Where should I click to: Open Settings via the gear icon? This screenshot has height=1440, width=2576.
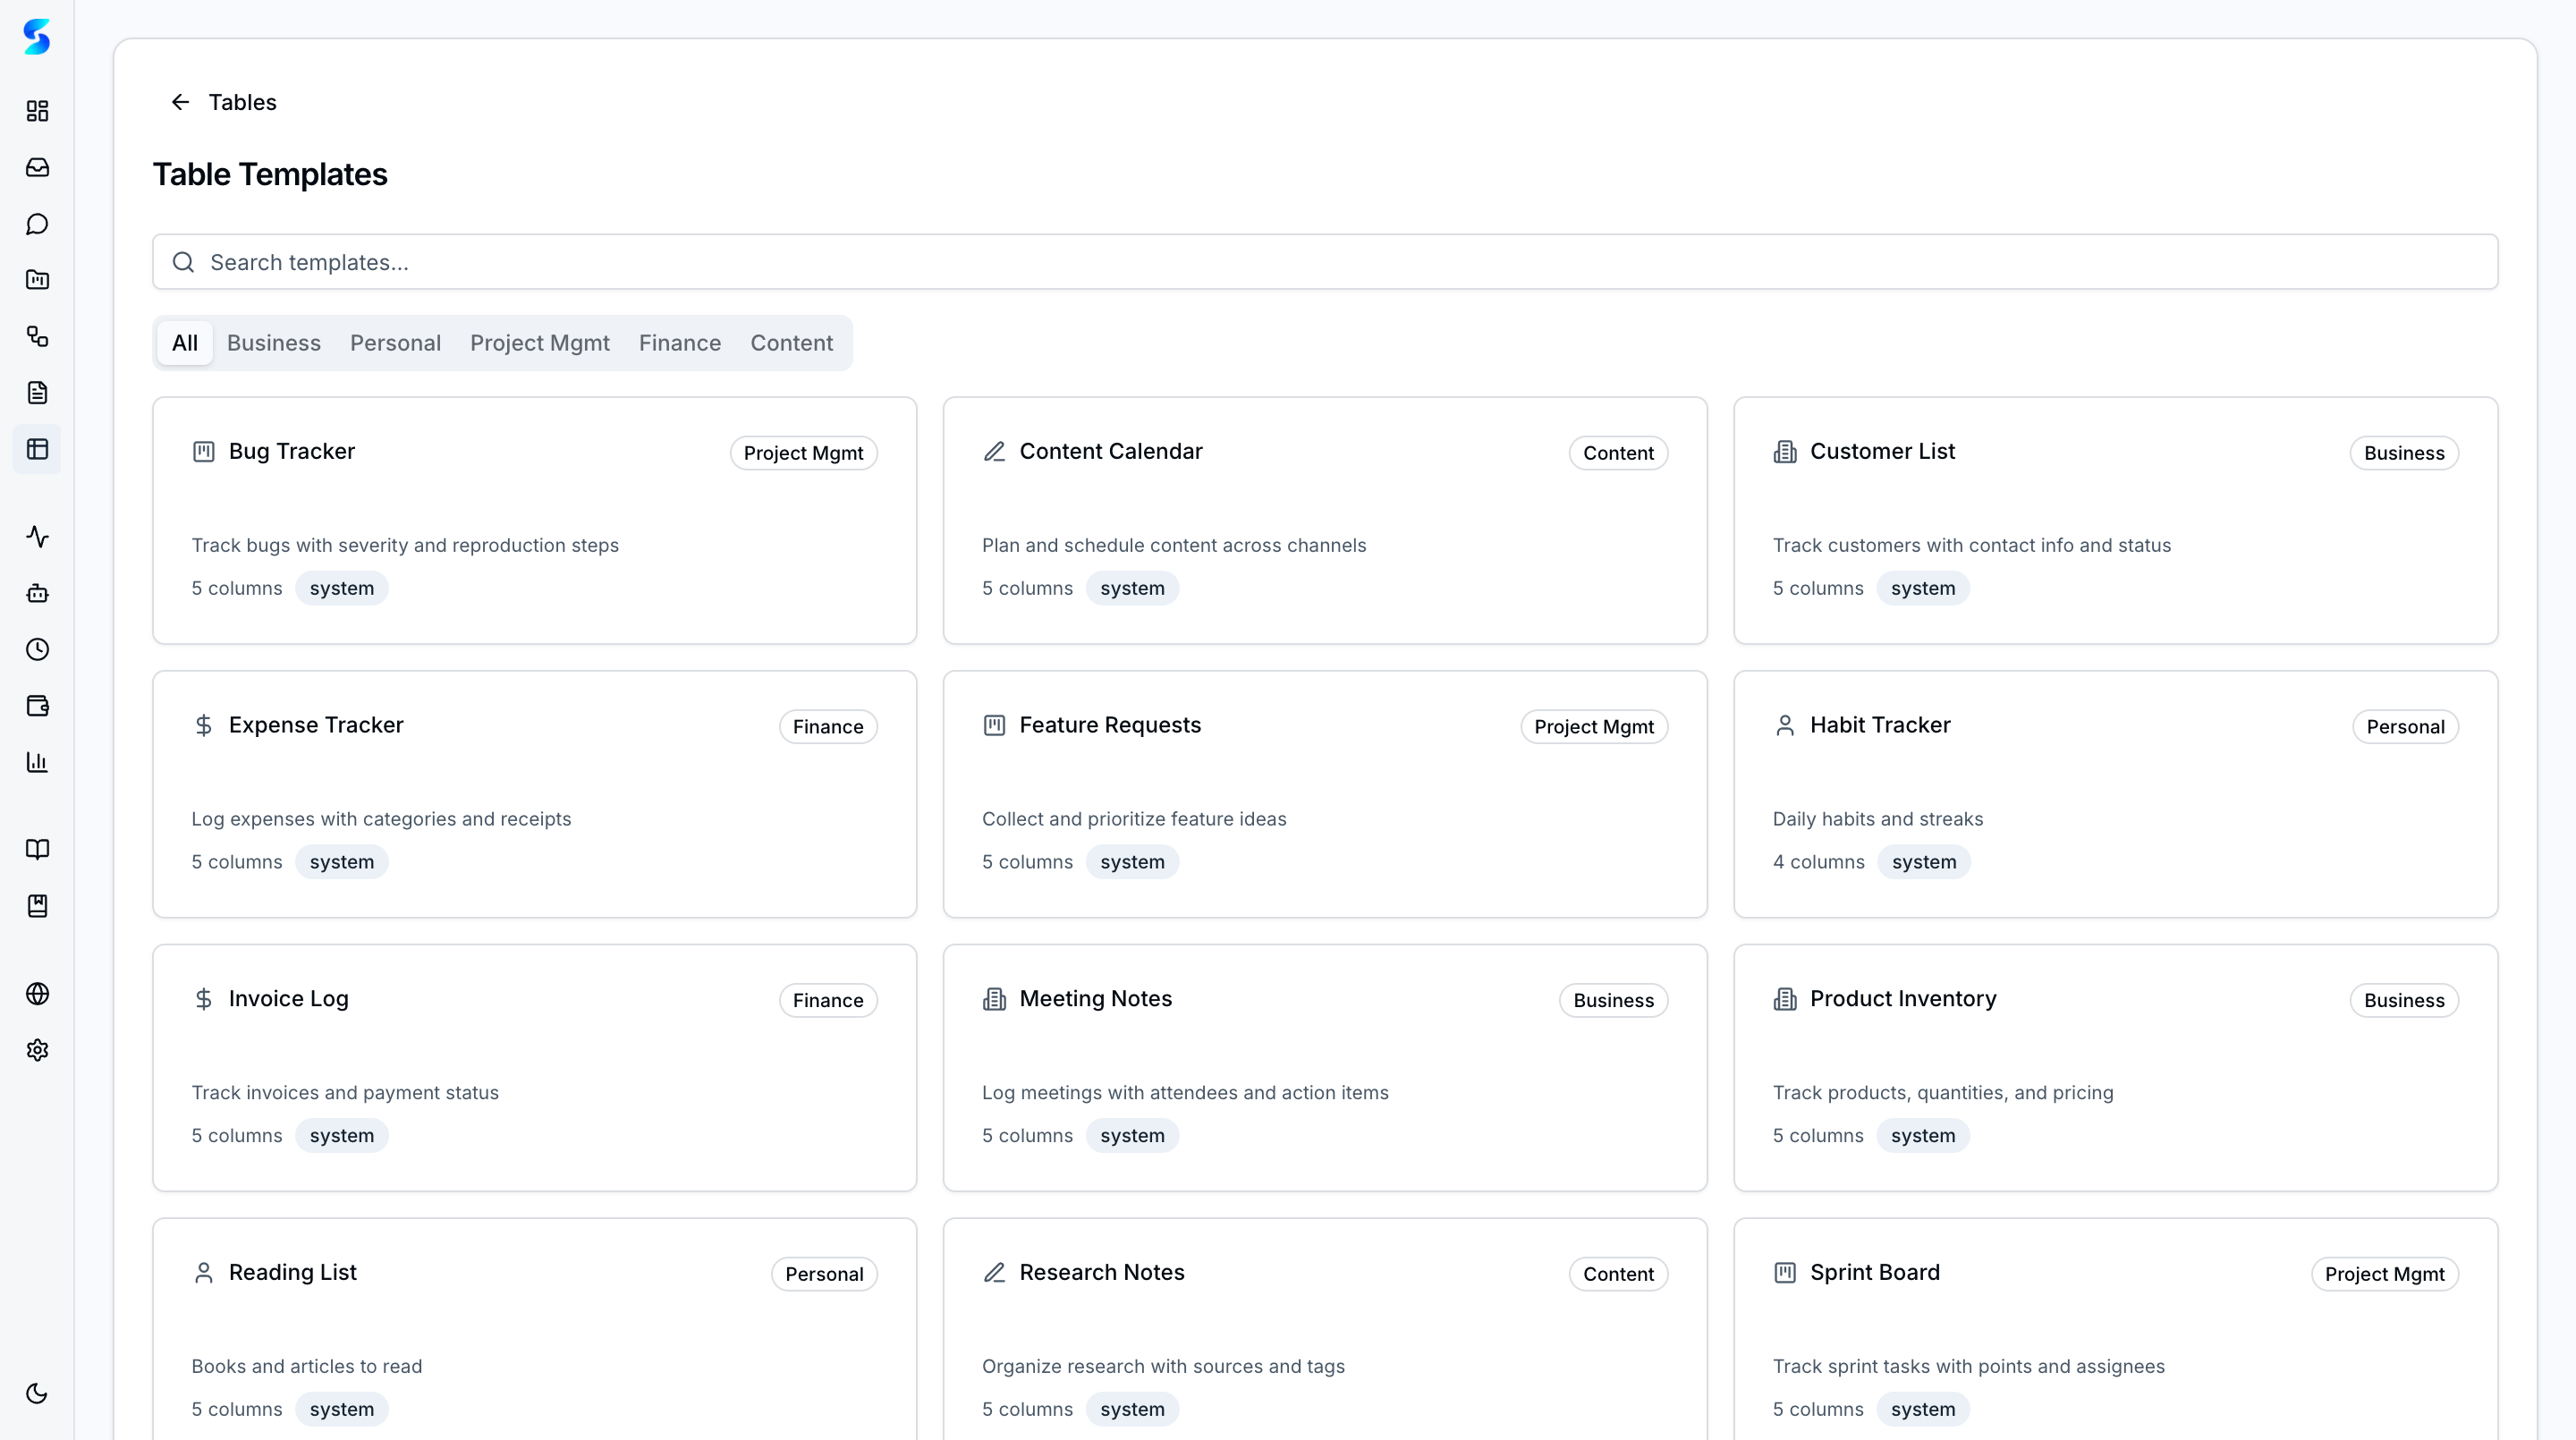click(x=37, y=1049)
